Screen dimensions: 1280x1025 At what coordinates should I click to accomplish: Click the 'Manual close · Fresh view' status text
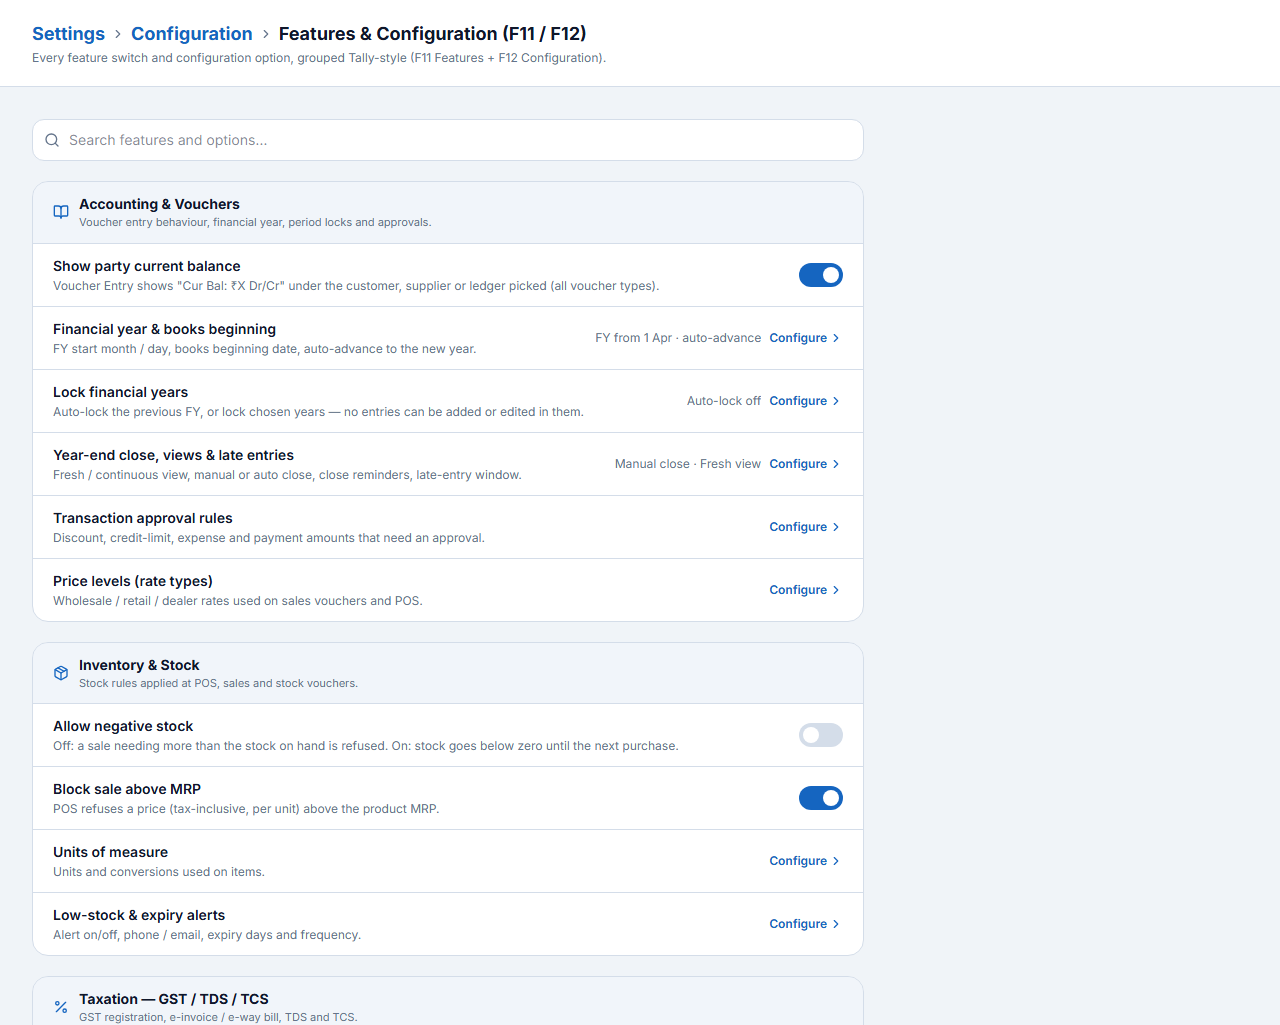tap(688, 464)
